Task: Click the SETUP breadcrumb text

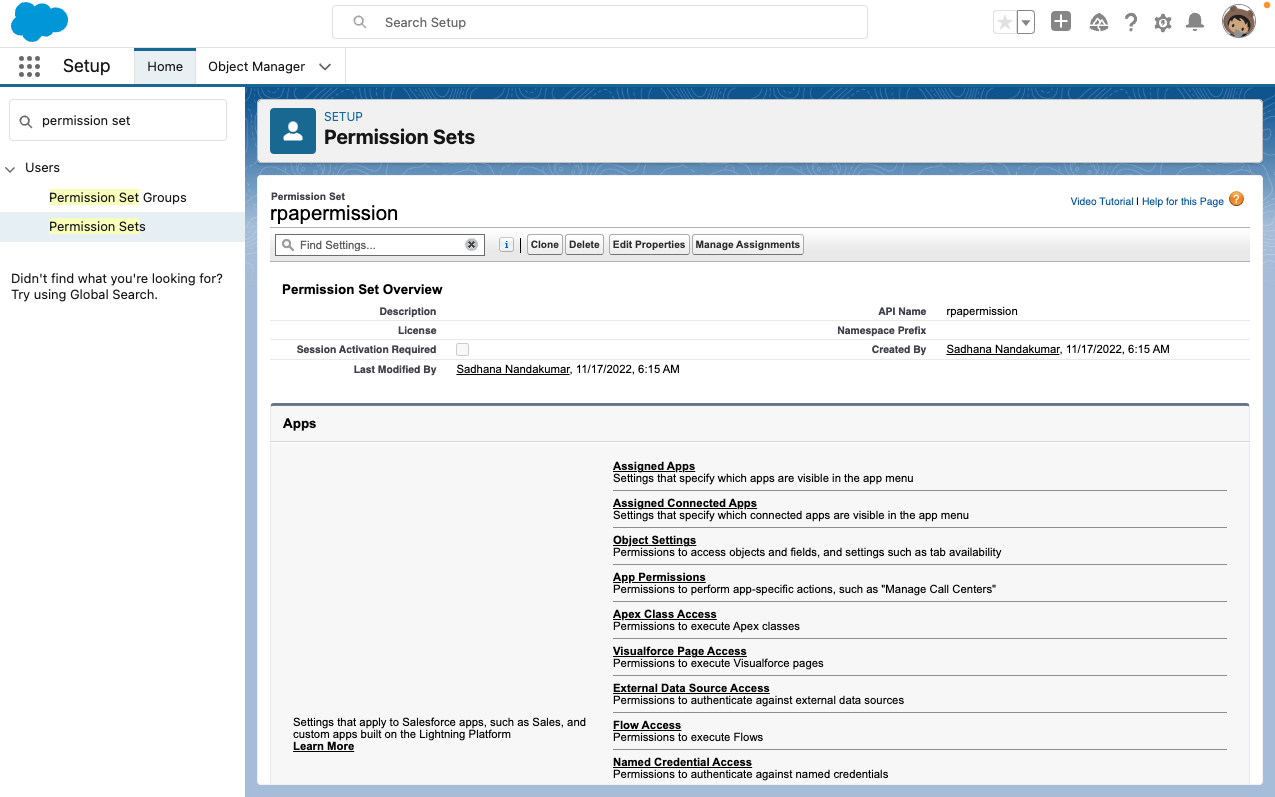Action: pos(343,117)
